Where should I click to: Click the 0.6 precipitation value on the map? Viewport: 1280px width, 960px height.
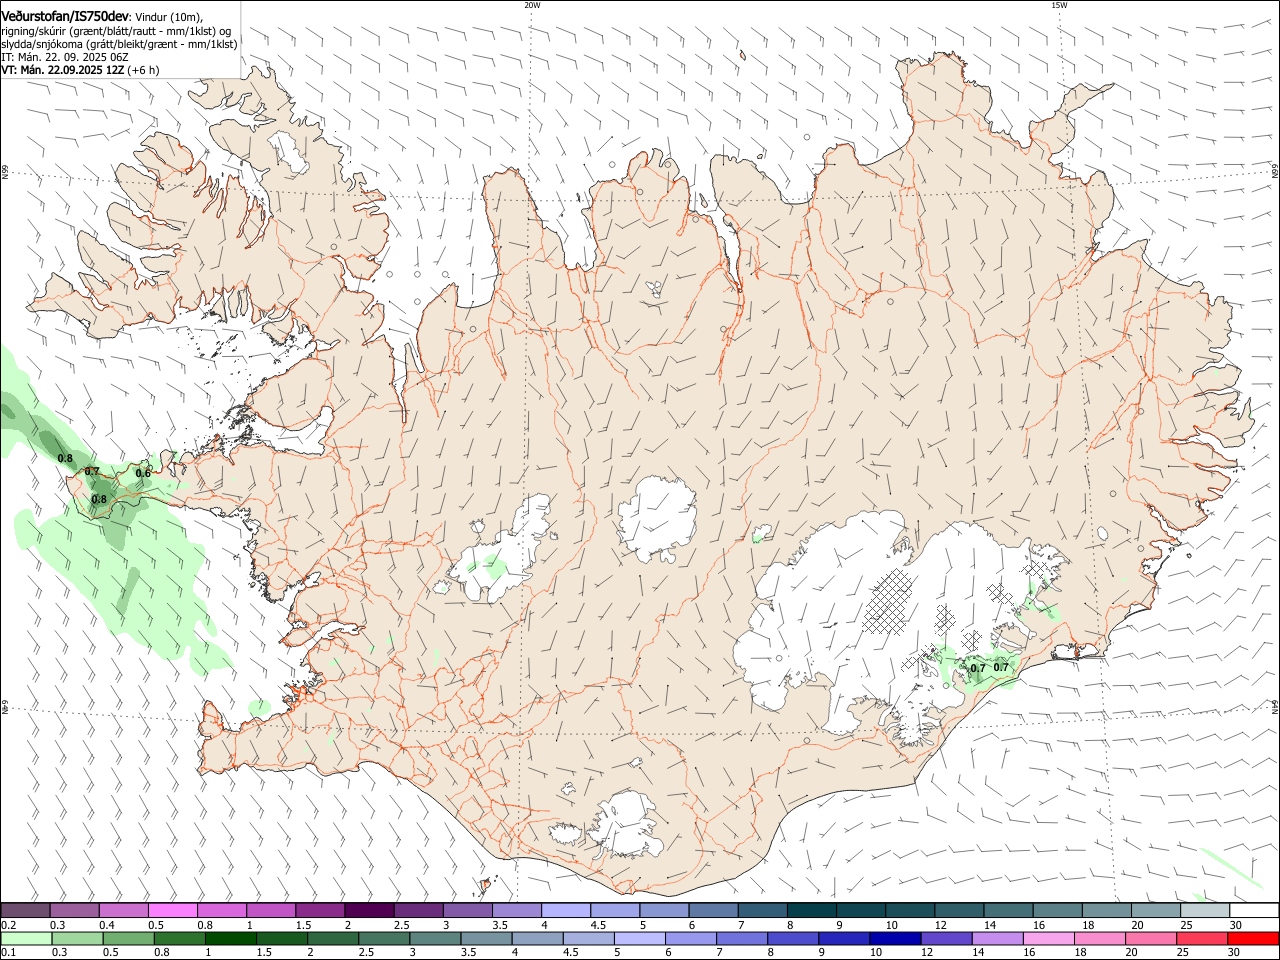(x=143, y=474)
